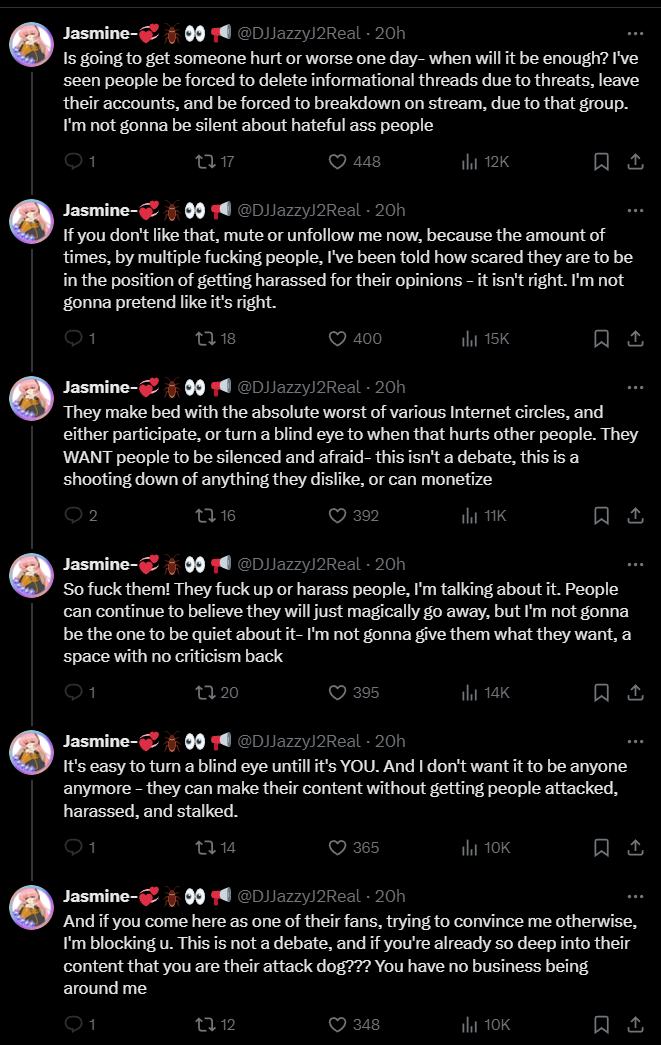View analytics showing 15K views
The image size is (661, 1045).
tap(485, 339)
